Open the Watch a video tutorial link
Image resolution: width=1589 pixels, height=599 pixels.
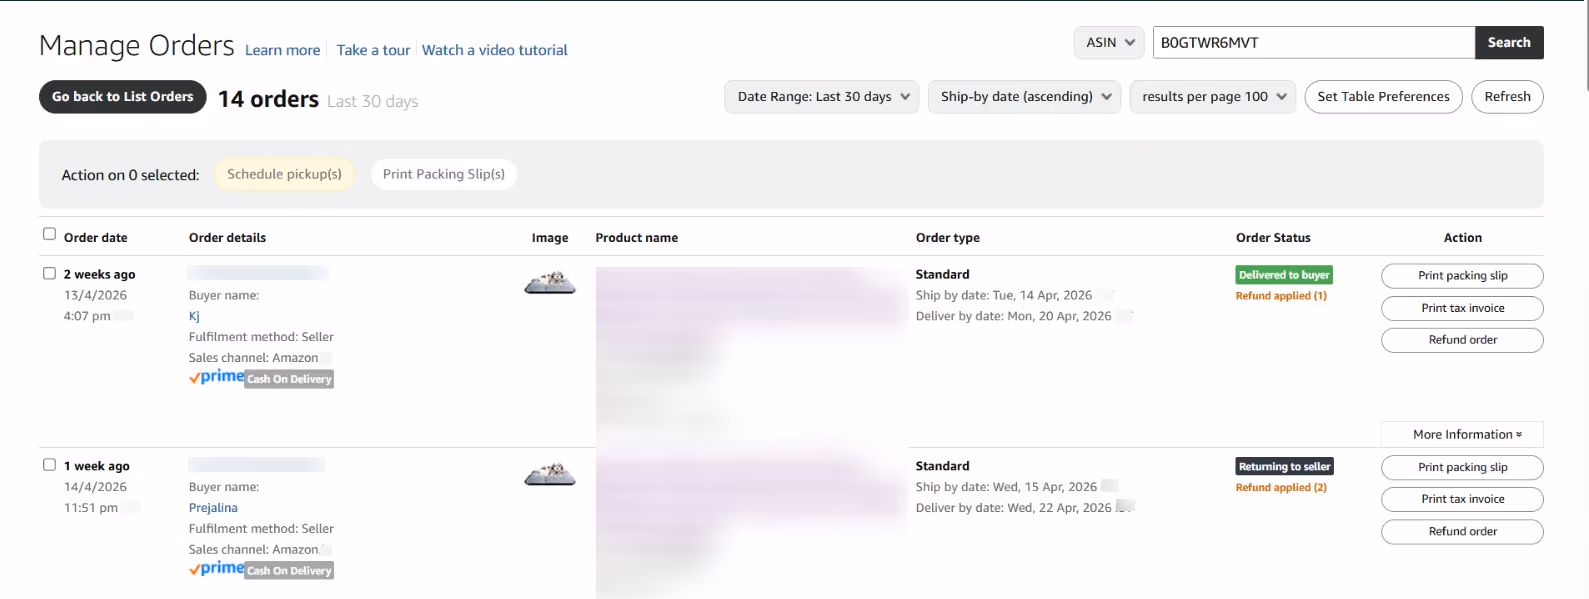[494, 50]
